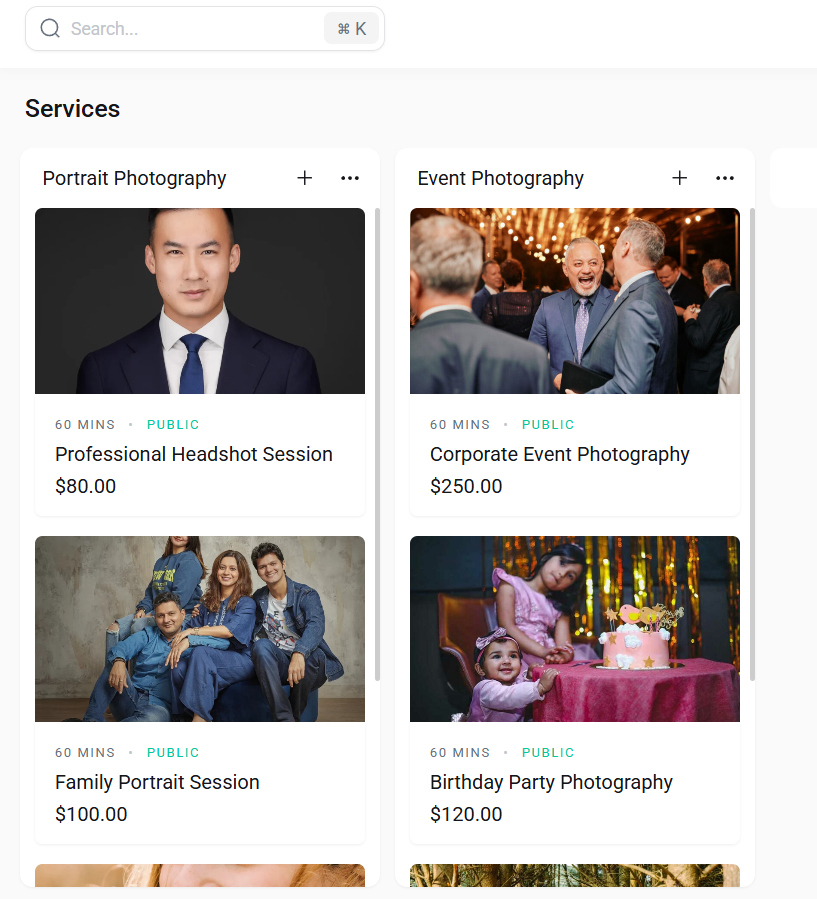Click the $250.00 price on Corporate Event
817x899 pixels.
point(466,487)
